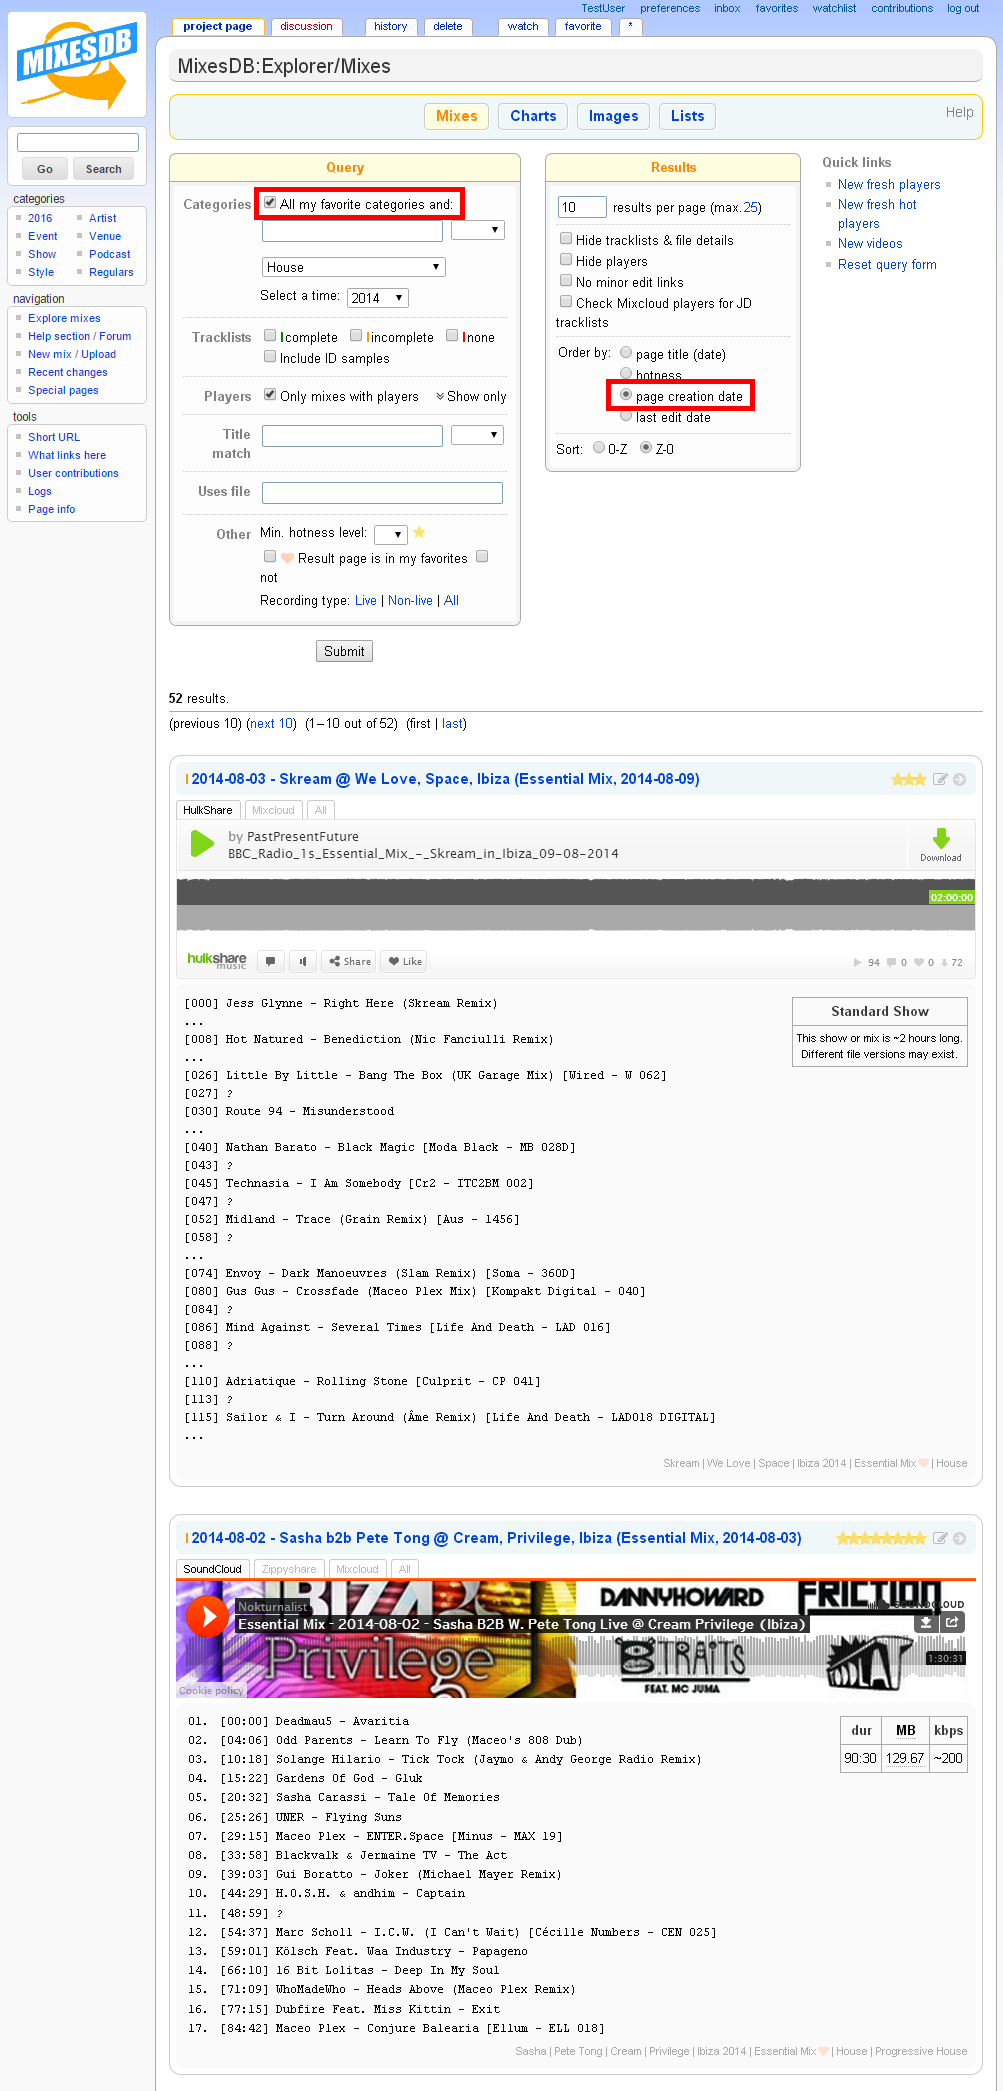Click the three-star rating on Skream mix
Image resolution: width=1003 pixels, height=2091 pixels.
908,779
